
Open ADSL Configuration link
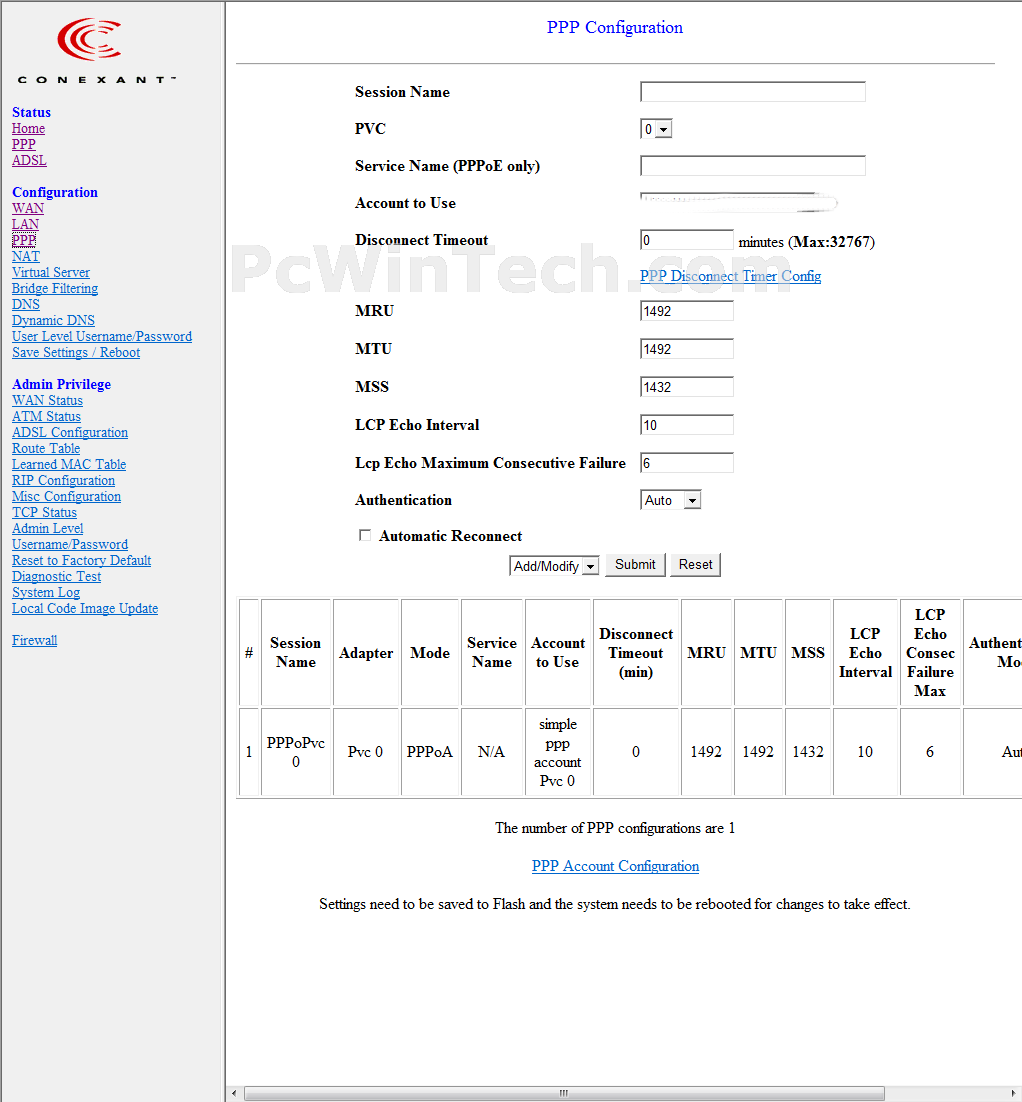click(x=70, y=432)
